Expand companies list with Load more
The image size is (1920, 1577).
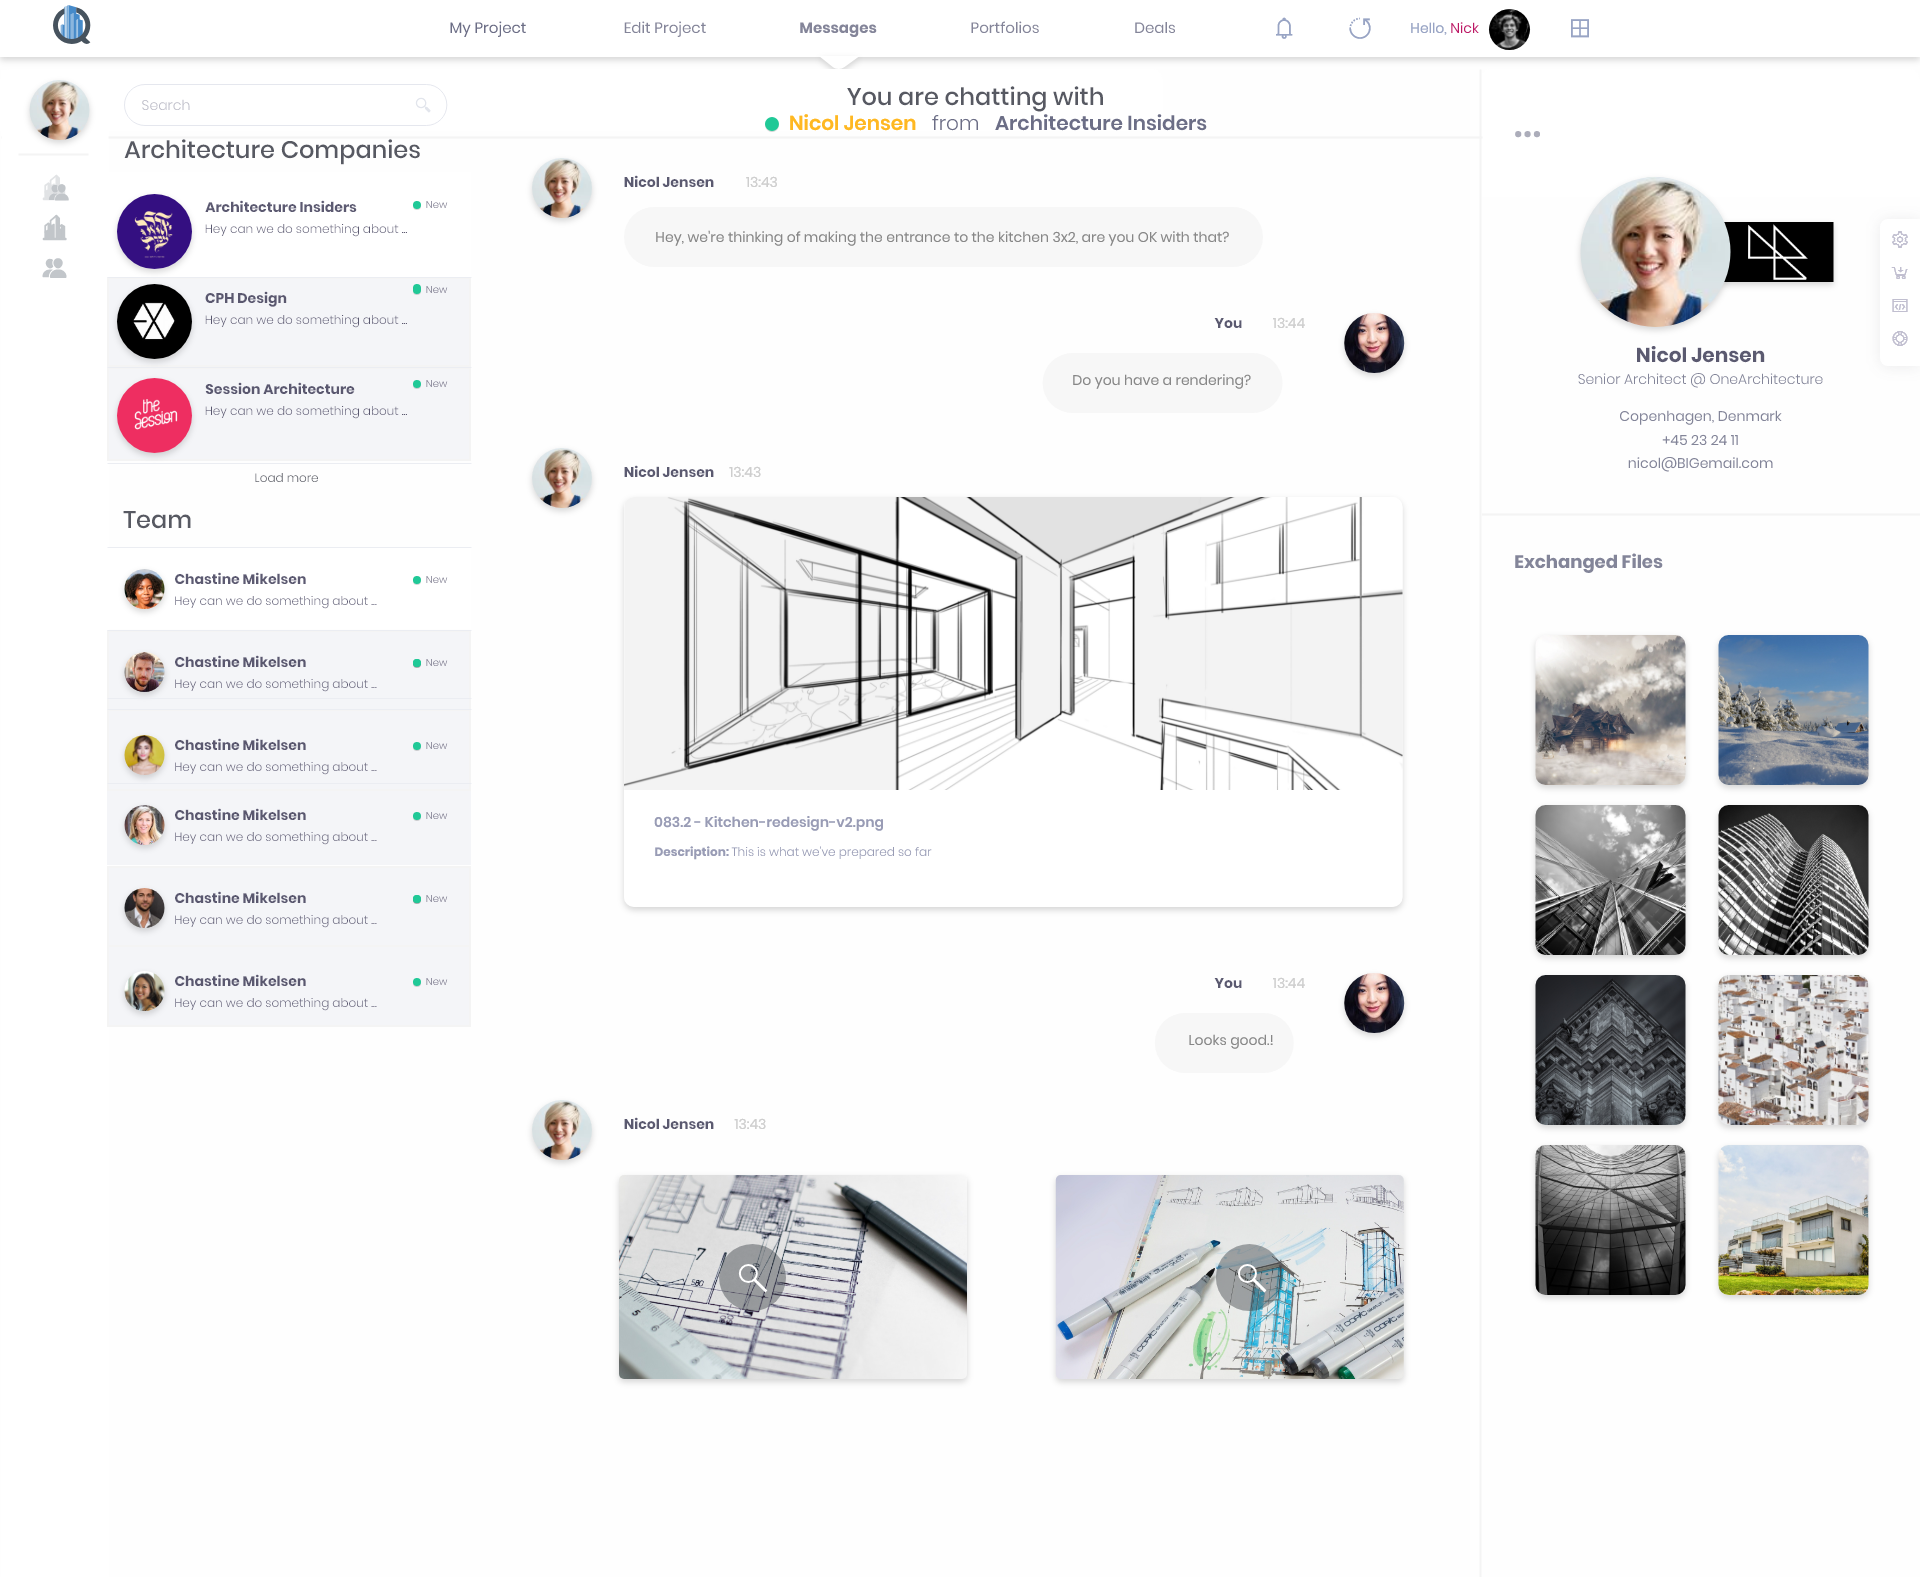point(286,478)
